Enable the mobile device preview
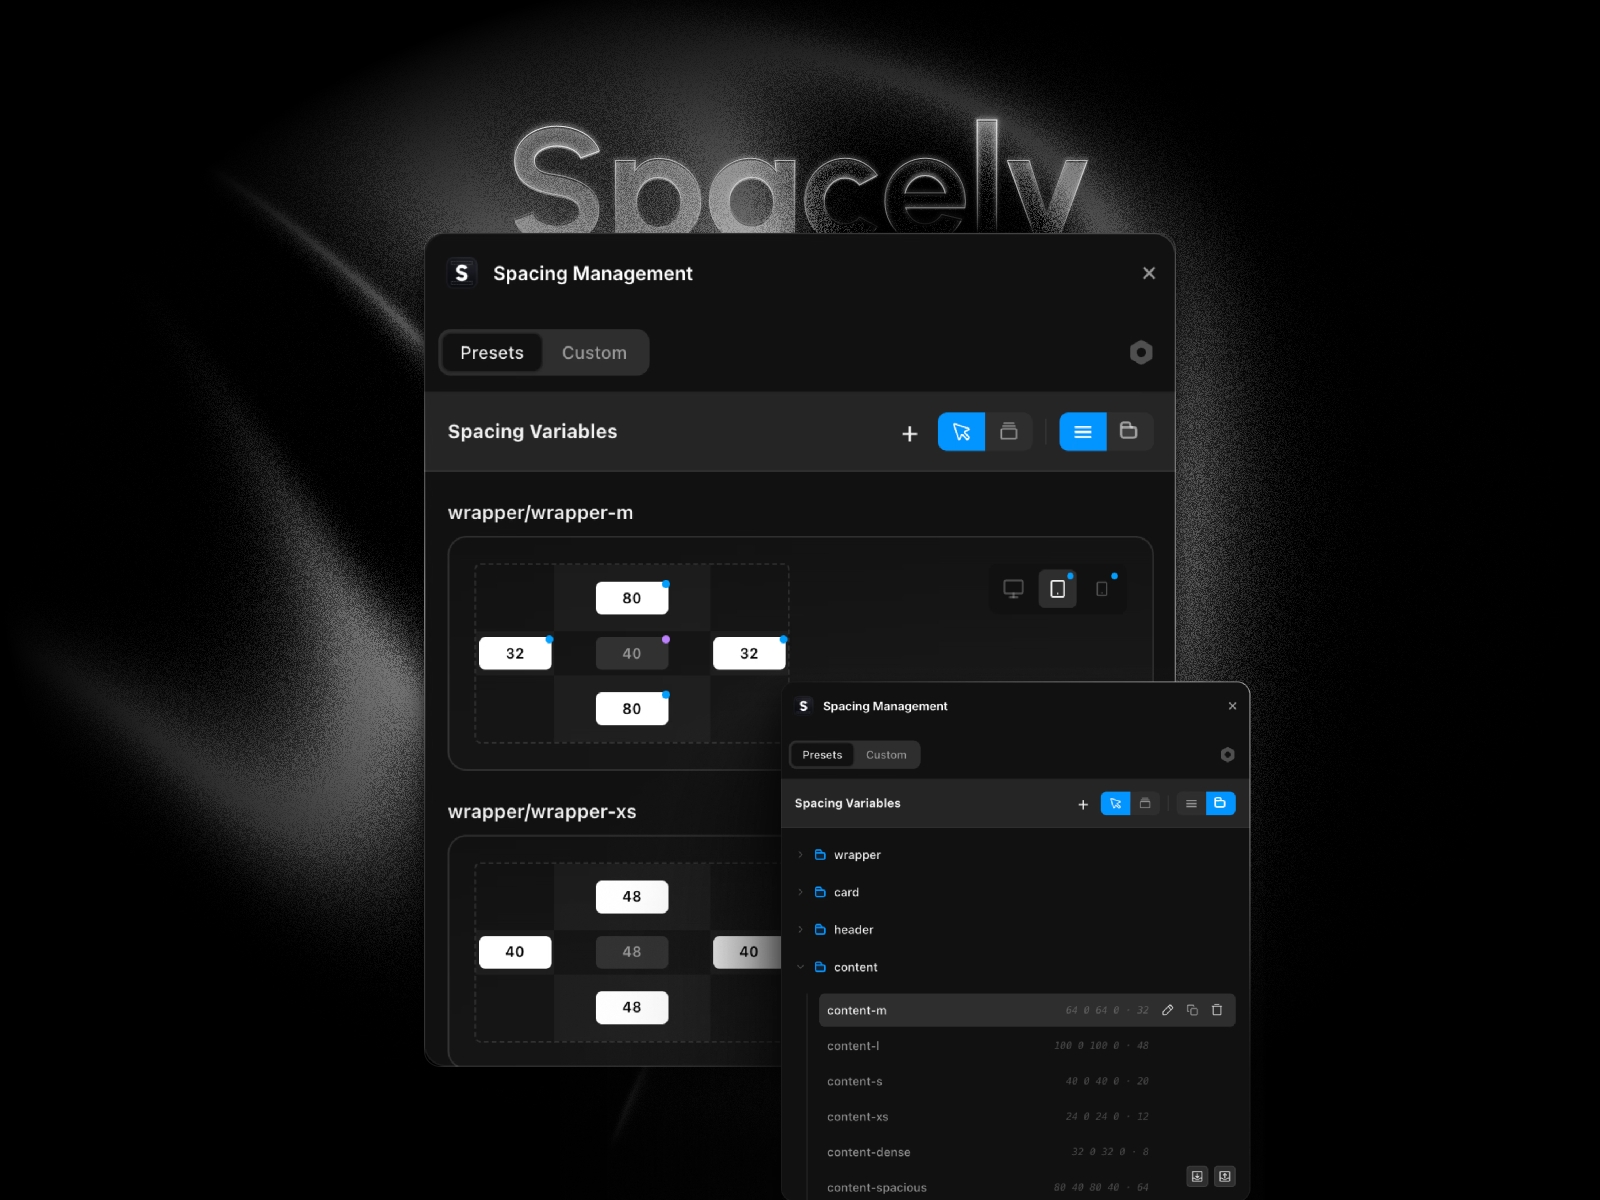This screenshot has height=1200, width=1600. 1103,589
